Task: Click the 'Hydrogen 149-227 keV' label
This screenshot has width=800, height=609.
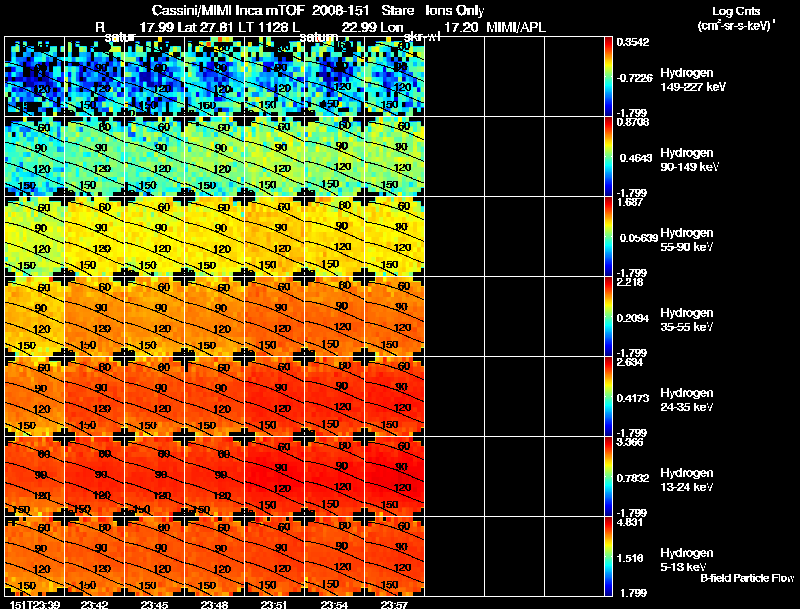Action: tap(693, 80)
